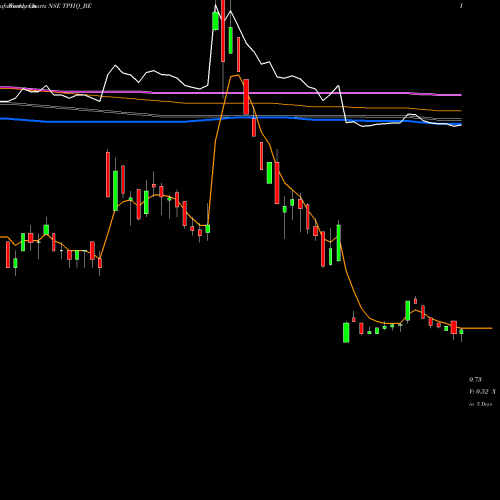Click the '0.73' price value
The height and width of the screenshot is (500, 500).
(x=475, y=379)
